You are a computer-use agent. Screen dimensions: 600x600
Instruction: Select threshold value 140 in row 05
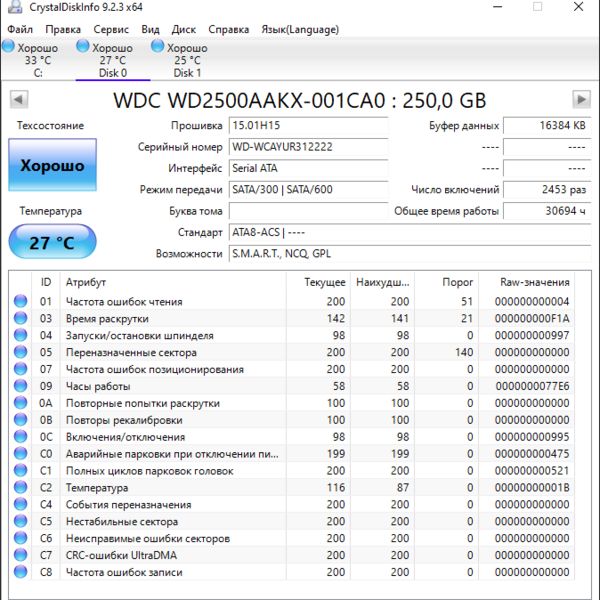coord(464,352)
